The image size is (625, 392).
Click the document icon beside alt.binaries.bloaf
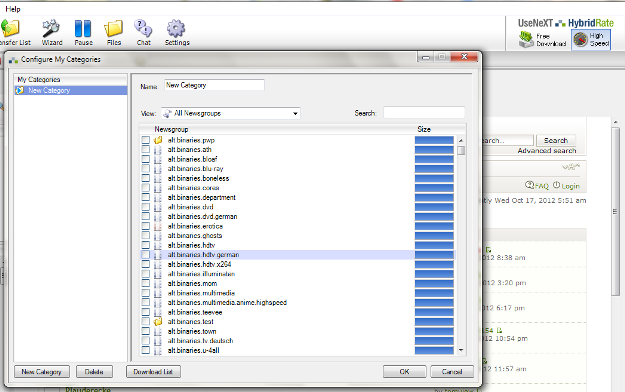[158, 159]
